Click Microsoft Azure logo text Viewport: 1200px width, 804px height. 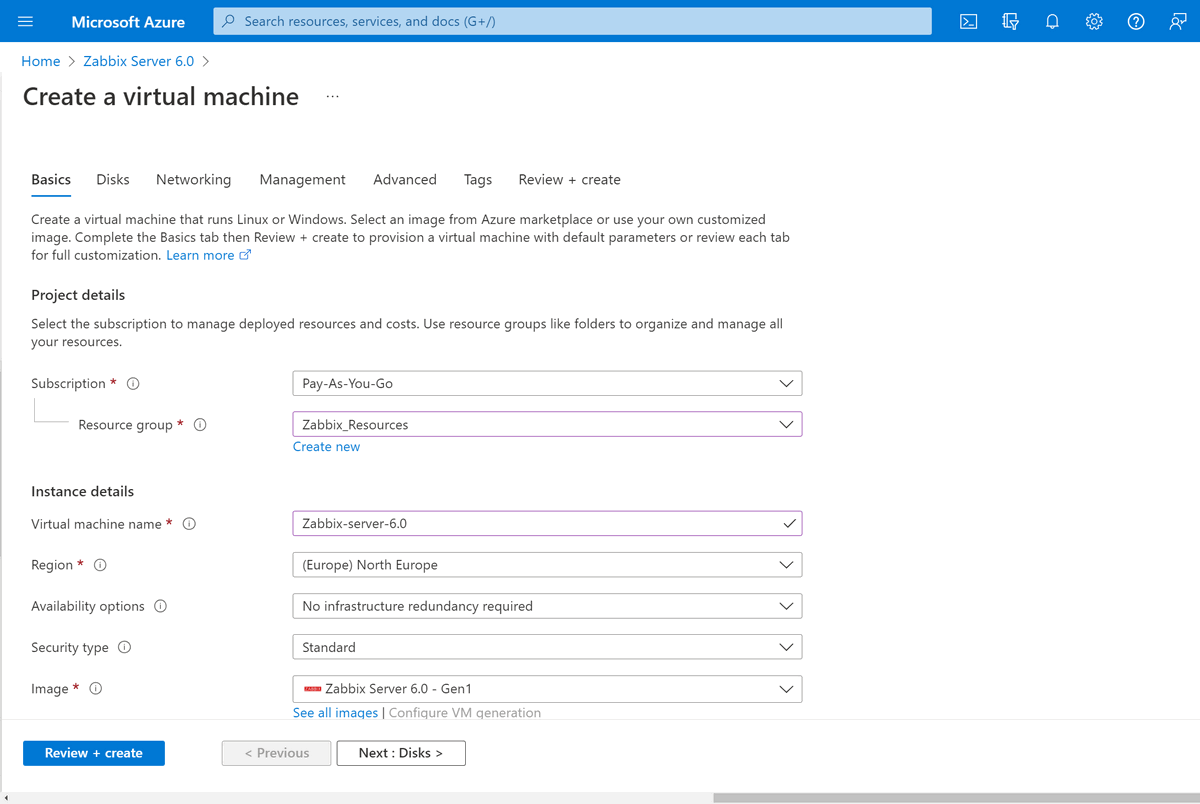[x=128, y=21]
